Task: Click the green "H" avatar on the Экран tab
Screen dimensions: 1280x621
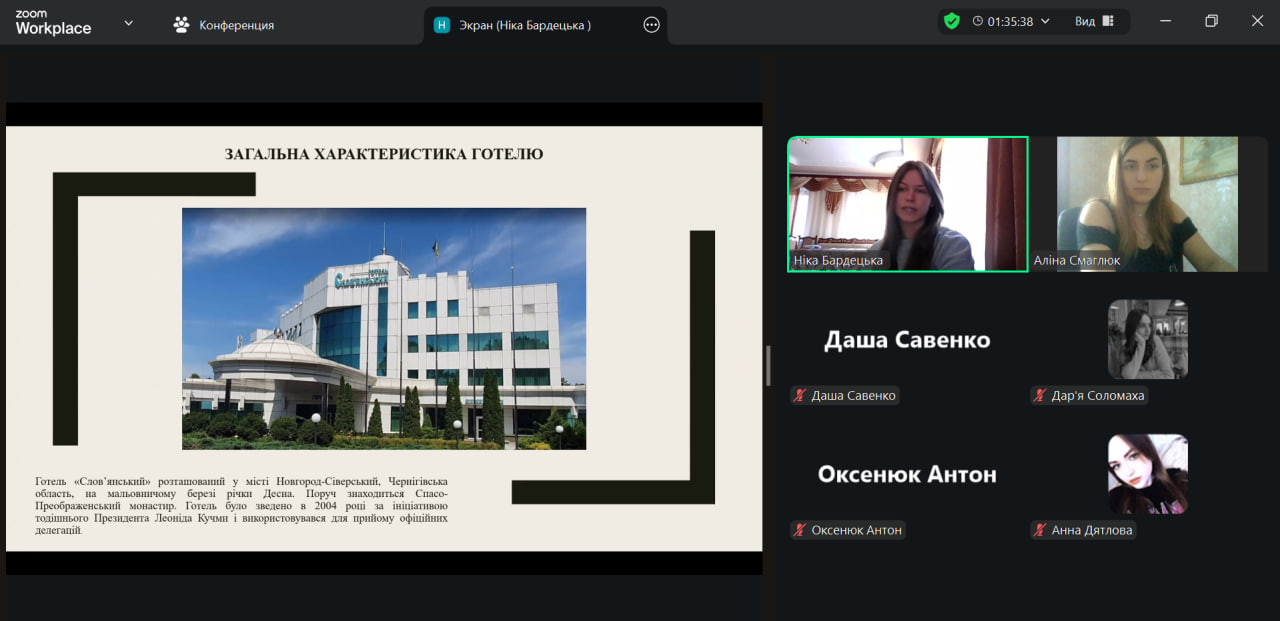Action: (x=442, y=25)
